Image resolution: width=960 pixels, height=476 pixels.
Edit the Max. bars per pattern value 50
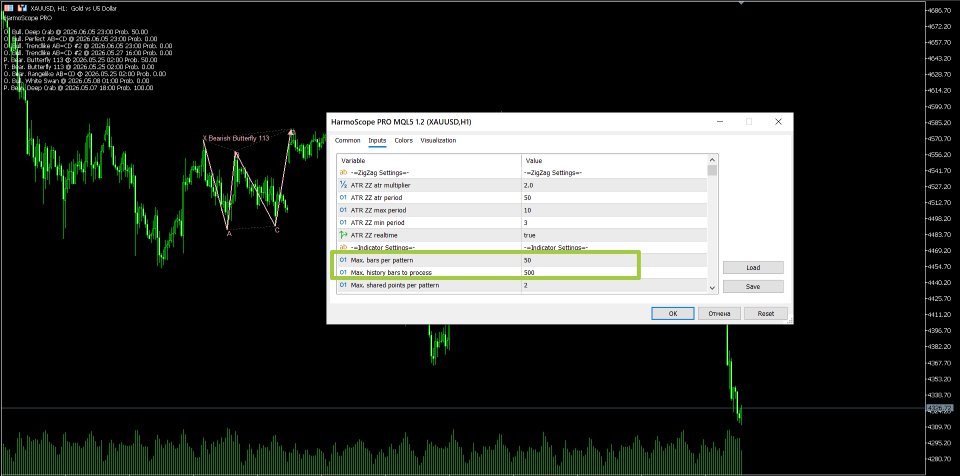pos(614,260)
